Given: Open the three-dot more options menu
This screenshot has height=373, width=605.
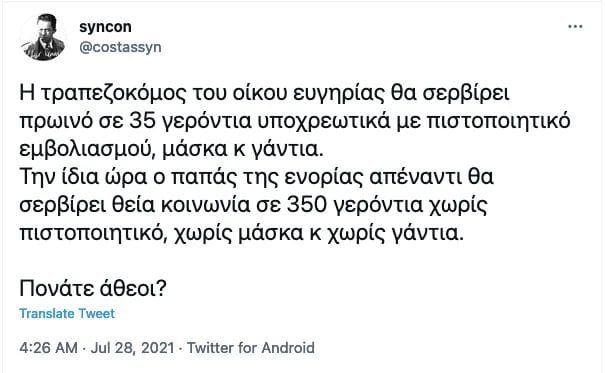Looking at the screenshot, I should (575, 27).
